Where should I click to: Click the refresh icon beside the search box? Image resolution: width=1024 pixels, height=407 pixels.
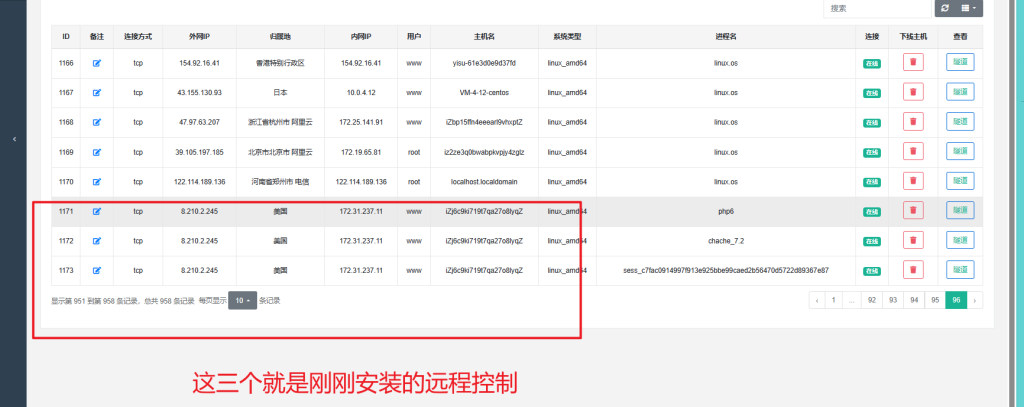click(x=943, y=8)
